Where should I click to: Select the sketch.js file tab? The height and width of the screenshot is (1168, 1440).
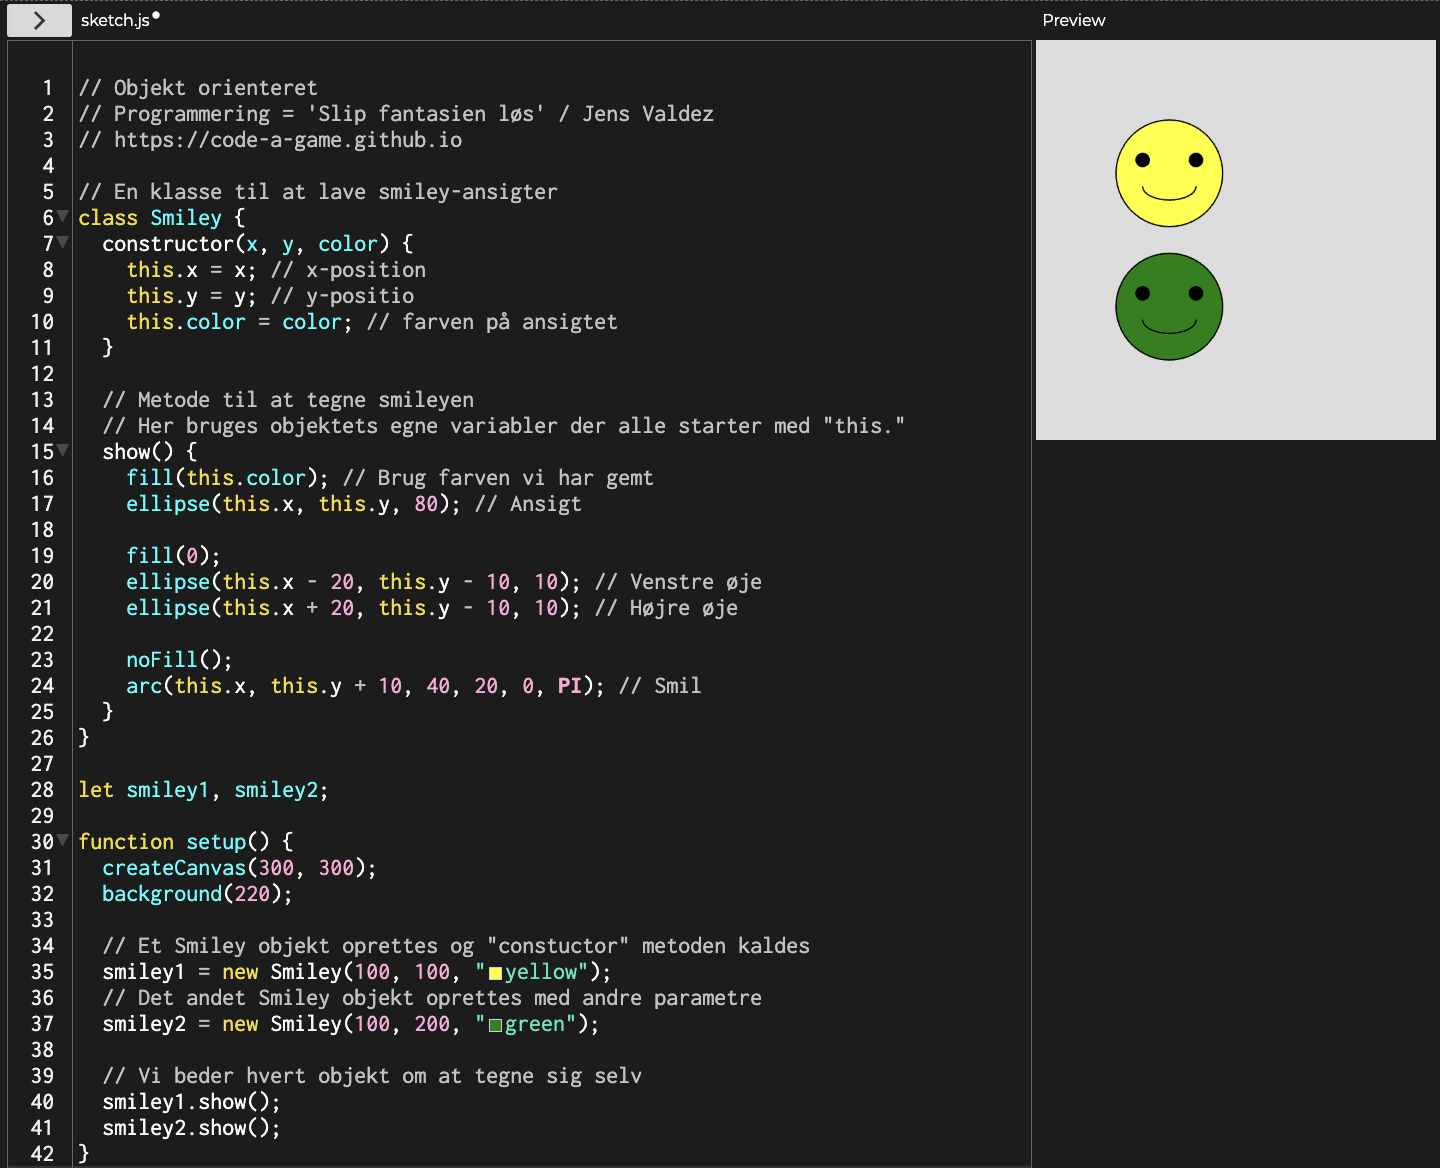click(x=115, y=20)
